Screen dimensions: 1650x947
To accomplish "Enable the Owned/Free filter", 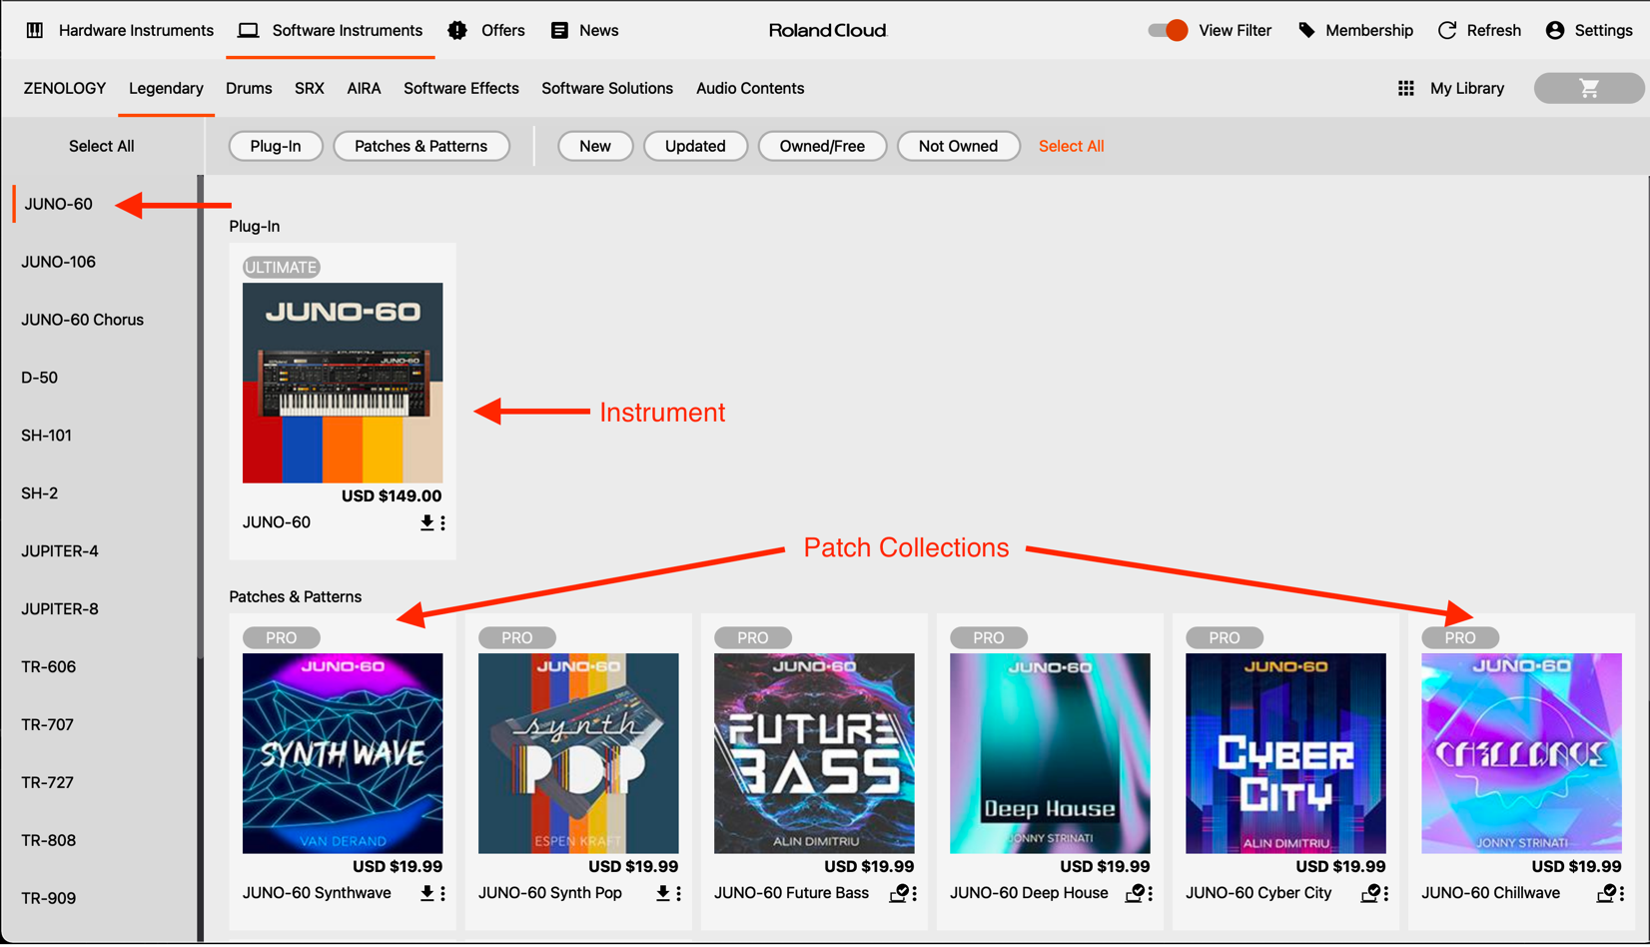I will (822, 146).
